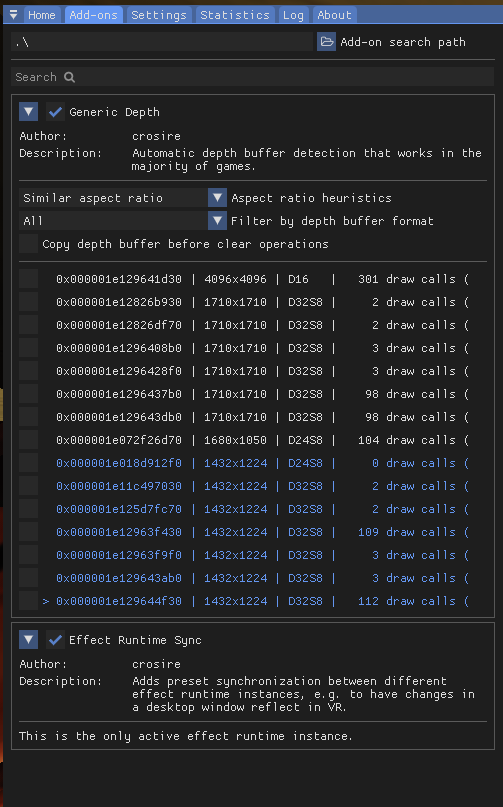Enable copy depth buffer before clear operations
The height and width of the screenshot is (807, 503).
pos(28,244)
